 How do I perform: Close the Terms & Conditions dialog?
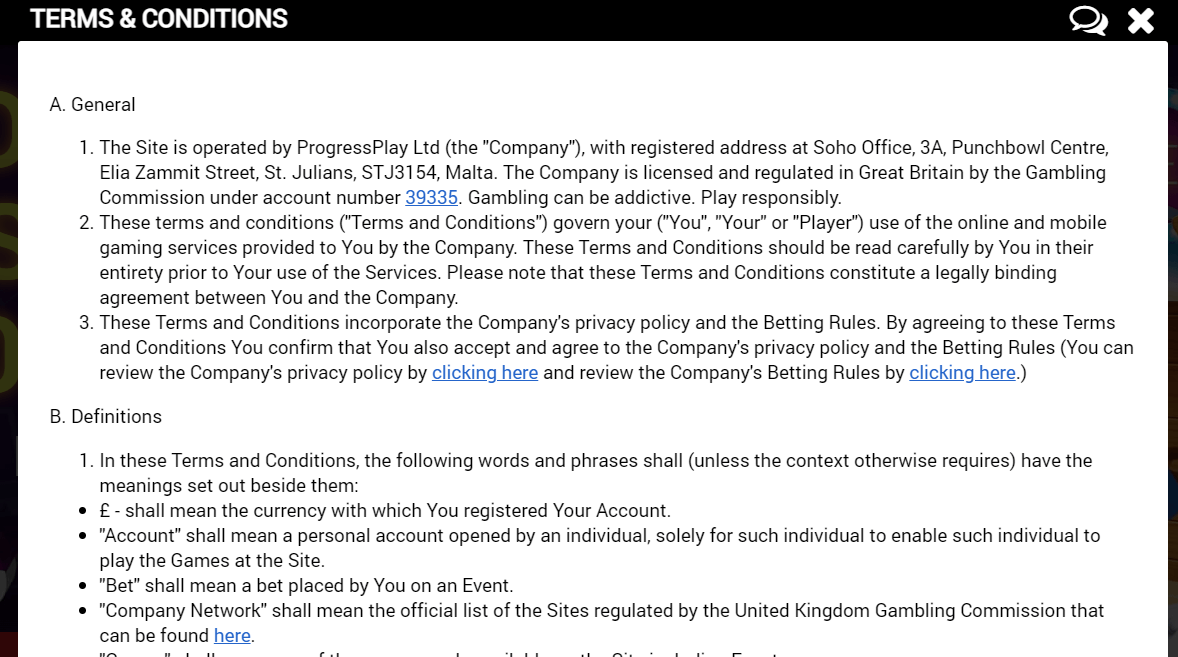pyautogui.click(x=1141, y=20)
